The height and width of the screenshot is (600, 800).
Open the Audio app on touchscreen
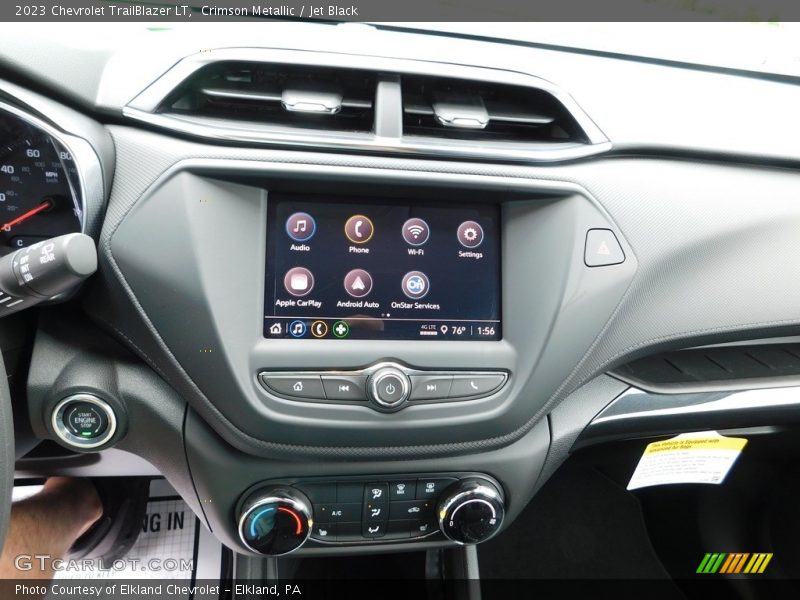click(300, 227)
